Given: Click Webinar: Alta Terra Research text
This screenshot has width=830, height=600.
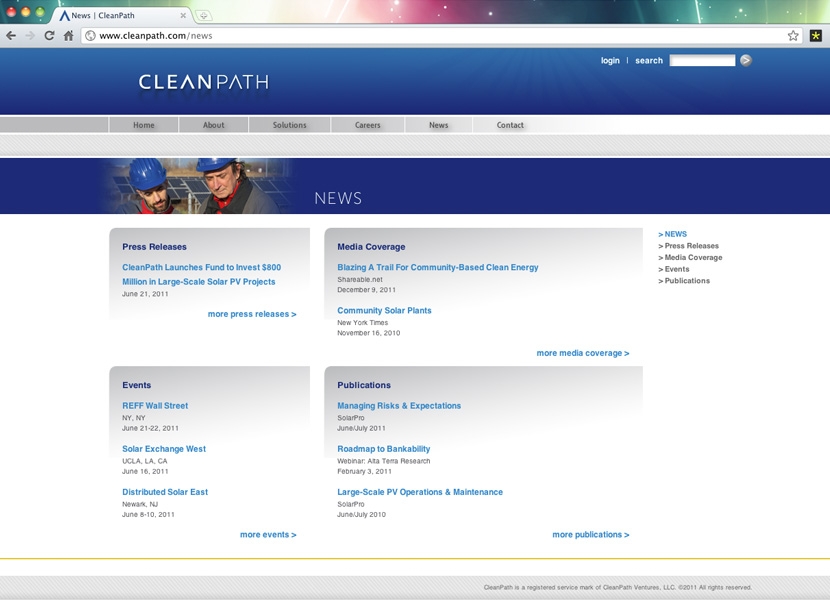Looking at the screenshot, I should pyautogui.click(x=384, y=461).
